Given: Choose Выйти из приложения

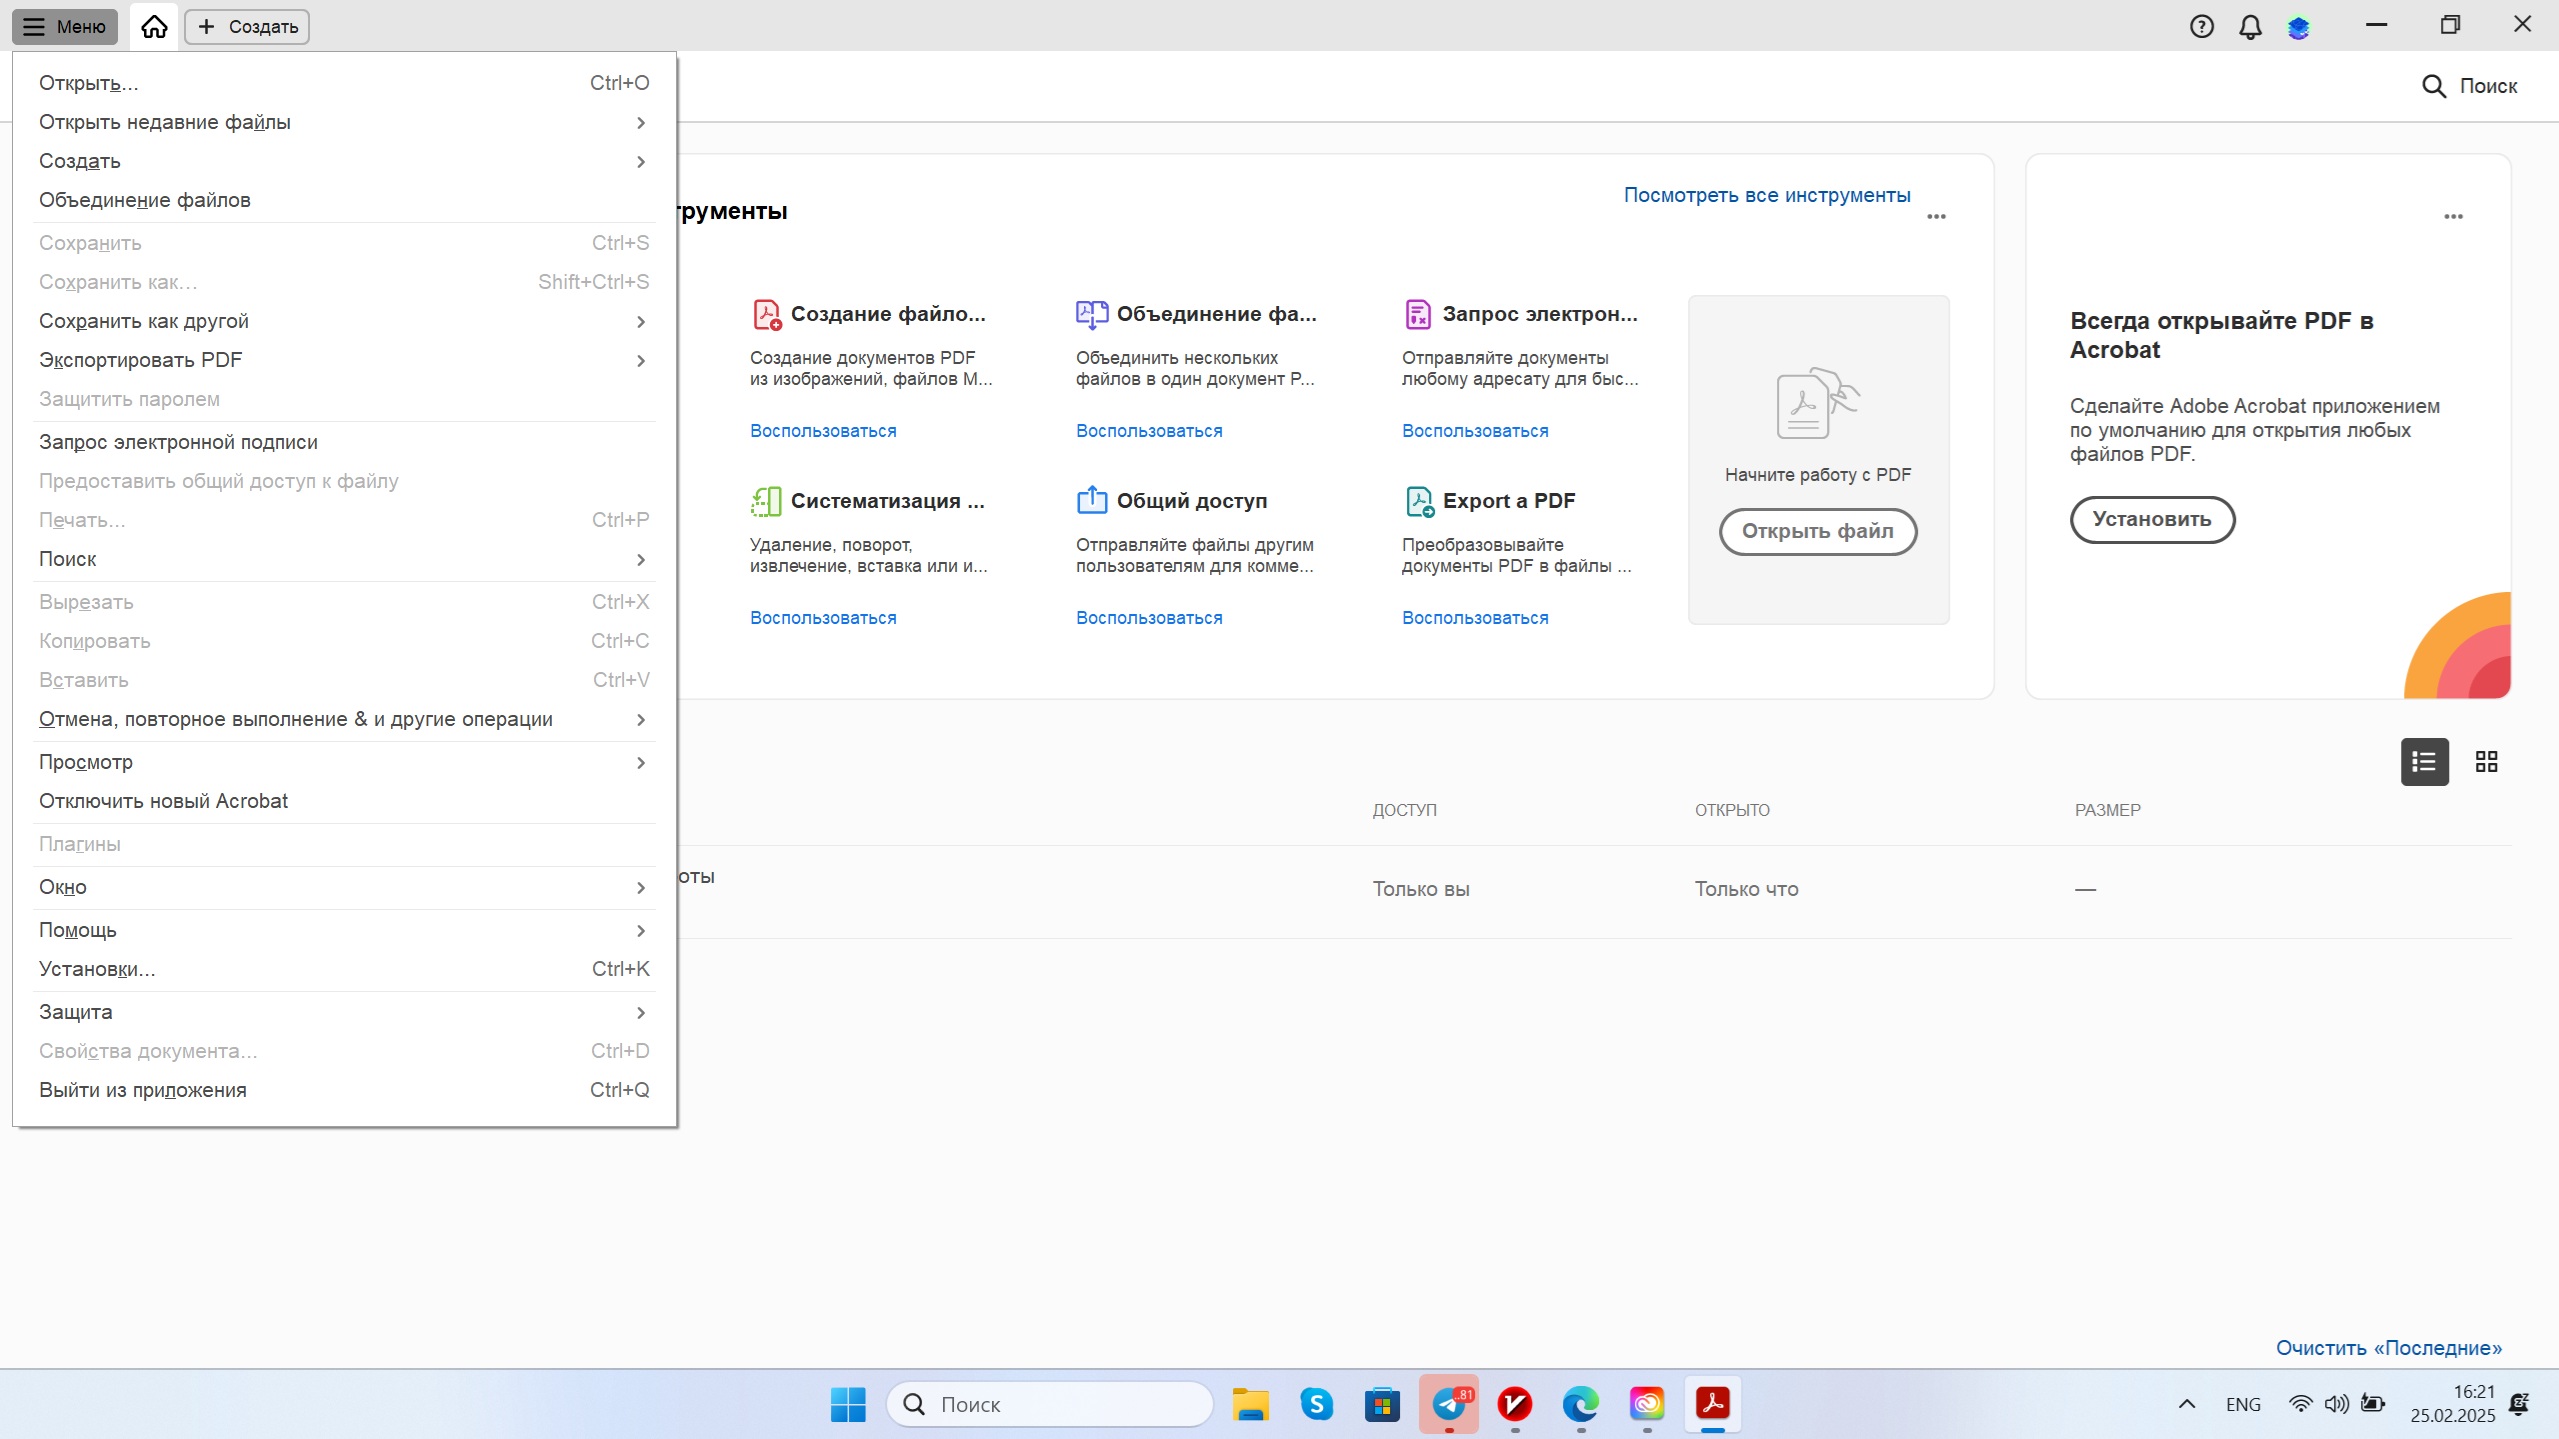Looking at the screenshot, I should (344, 1090).
